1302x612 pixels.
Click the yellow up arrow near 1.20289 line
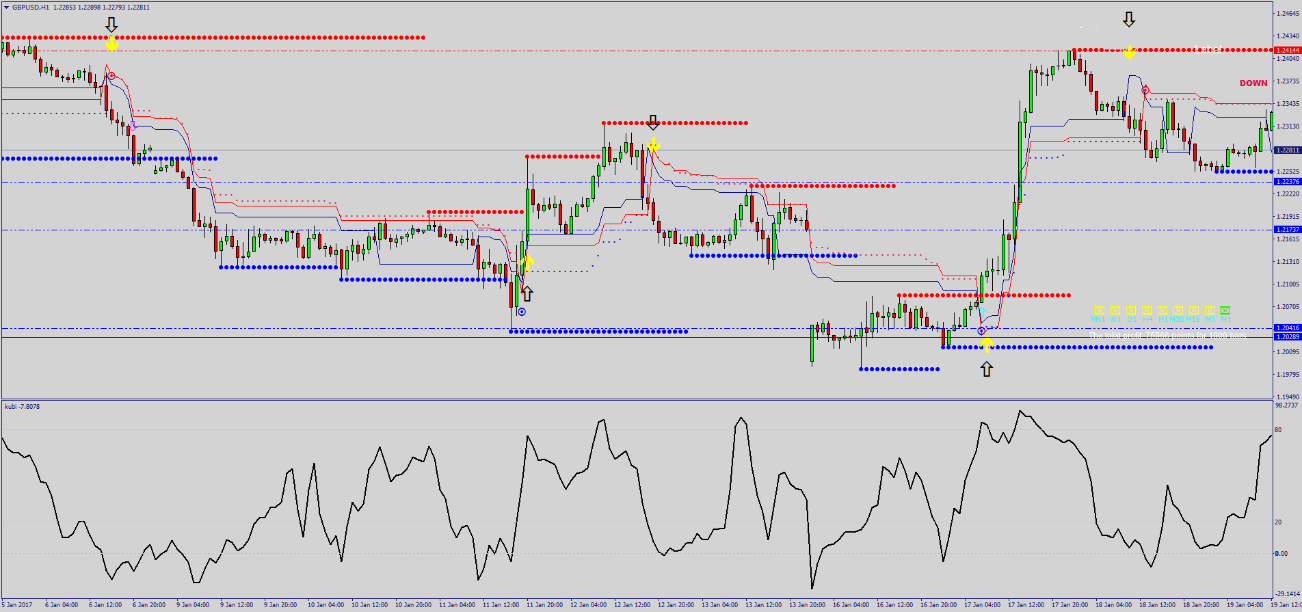pyautogui.click(x=986, y=344)
